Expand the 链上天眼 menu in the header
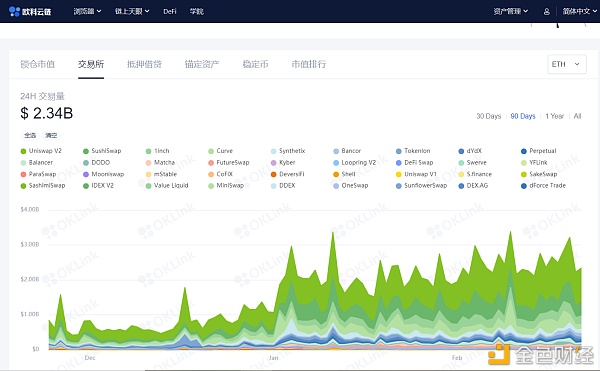The image size is (600, 371). tap(132, 11)
